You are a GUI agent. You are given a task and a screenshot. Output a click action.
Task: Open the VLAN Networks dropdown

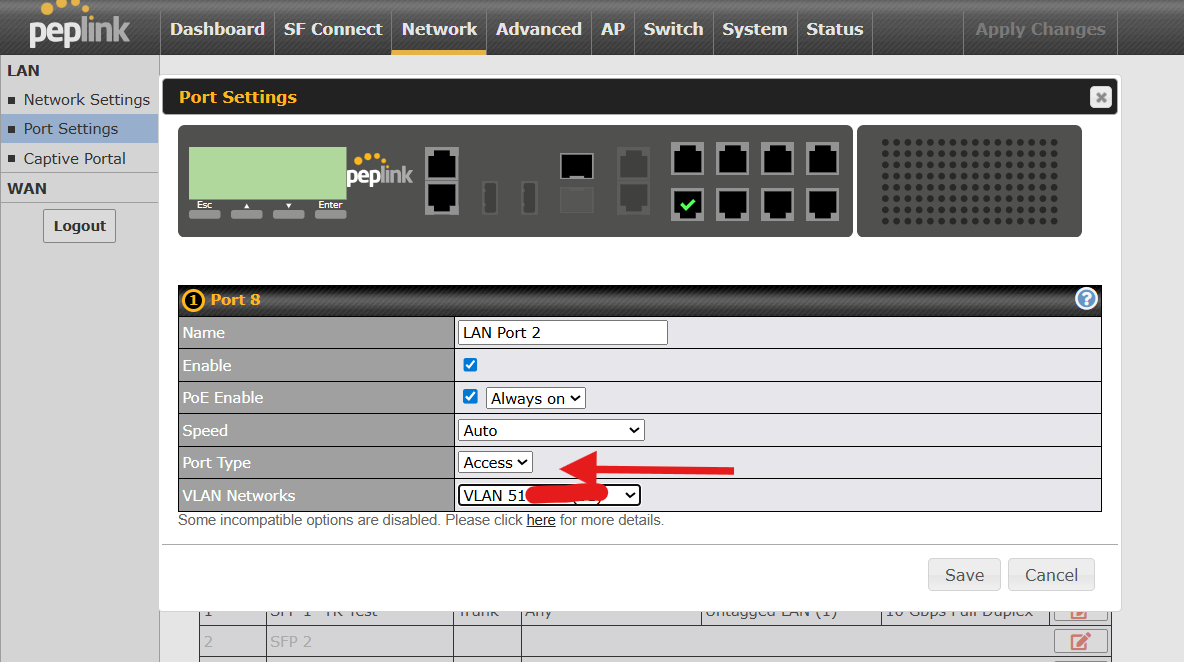pos(549,495)
